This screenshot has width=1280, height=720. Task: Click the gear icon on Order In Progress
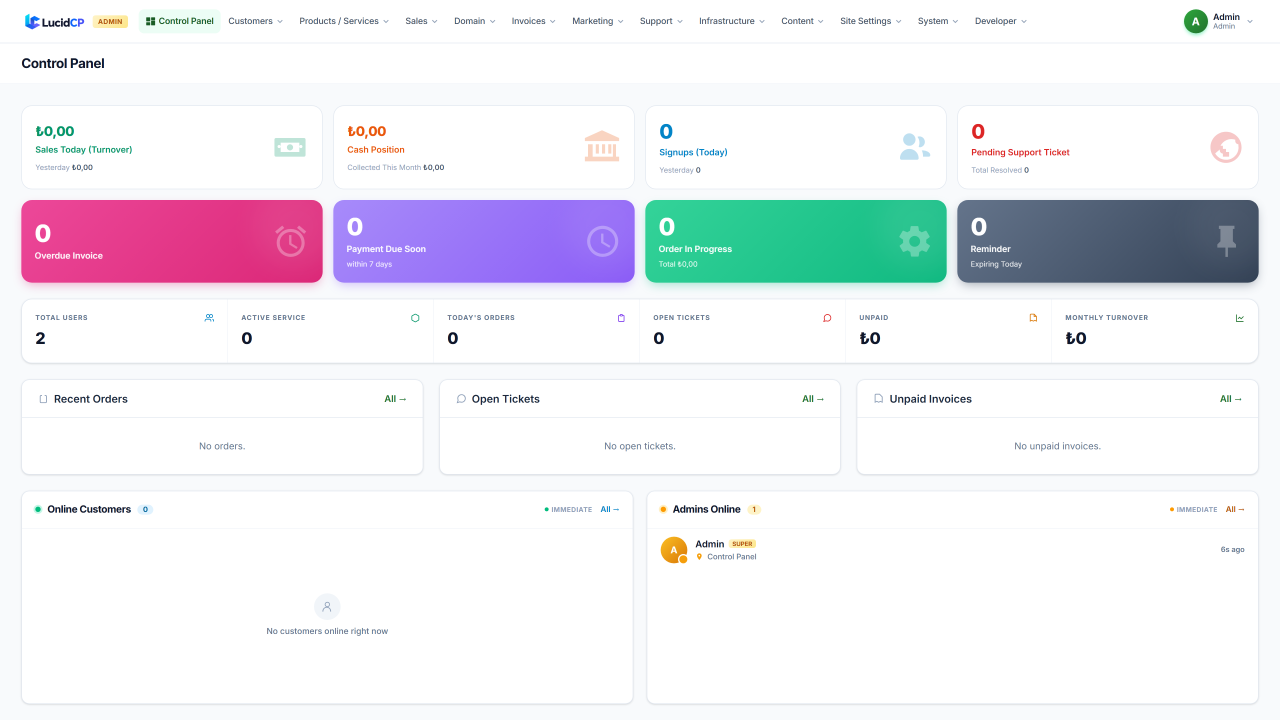914,241
